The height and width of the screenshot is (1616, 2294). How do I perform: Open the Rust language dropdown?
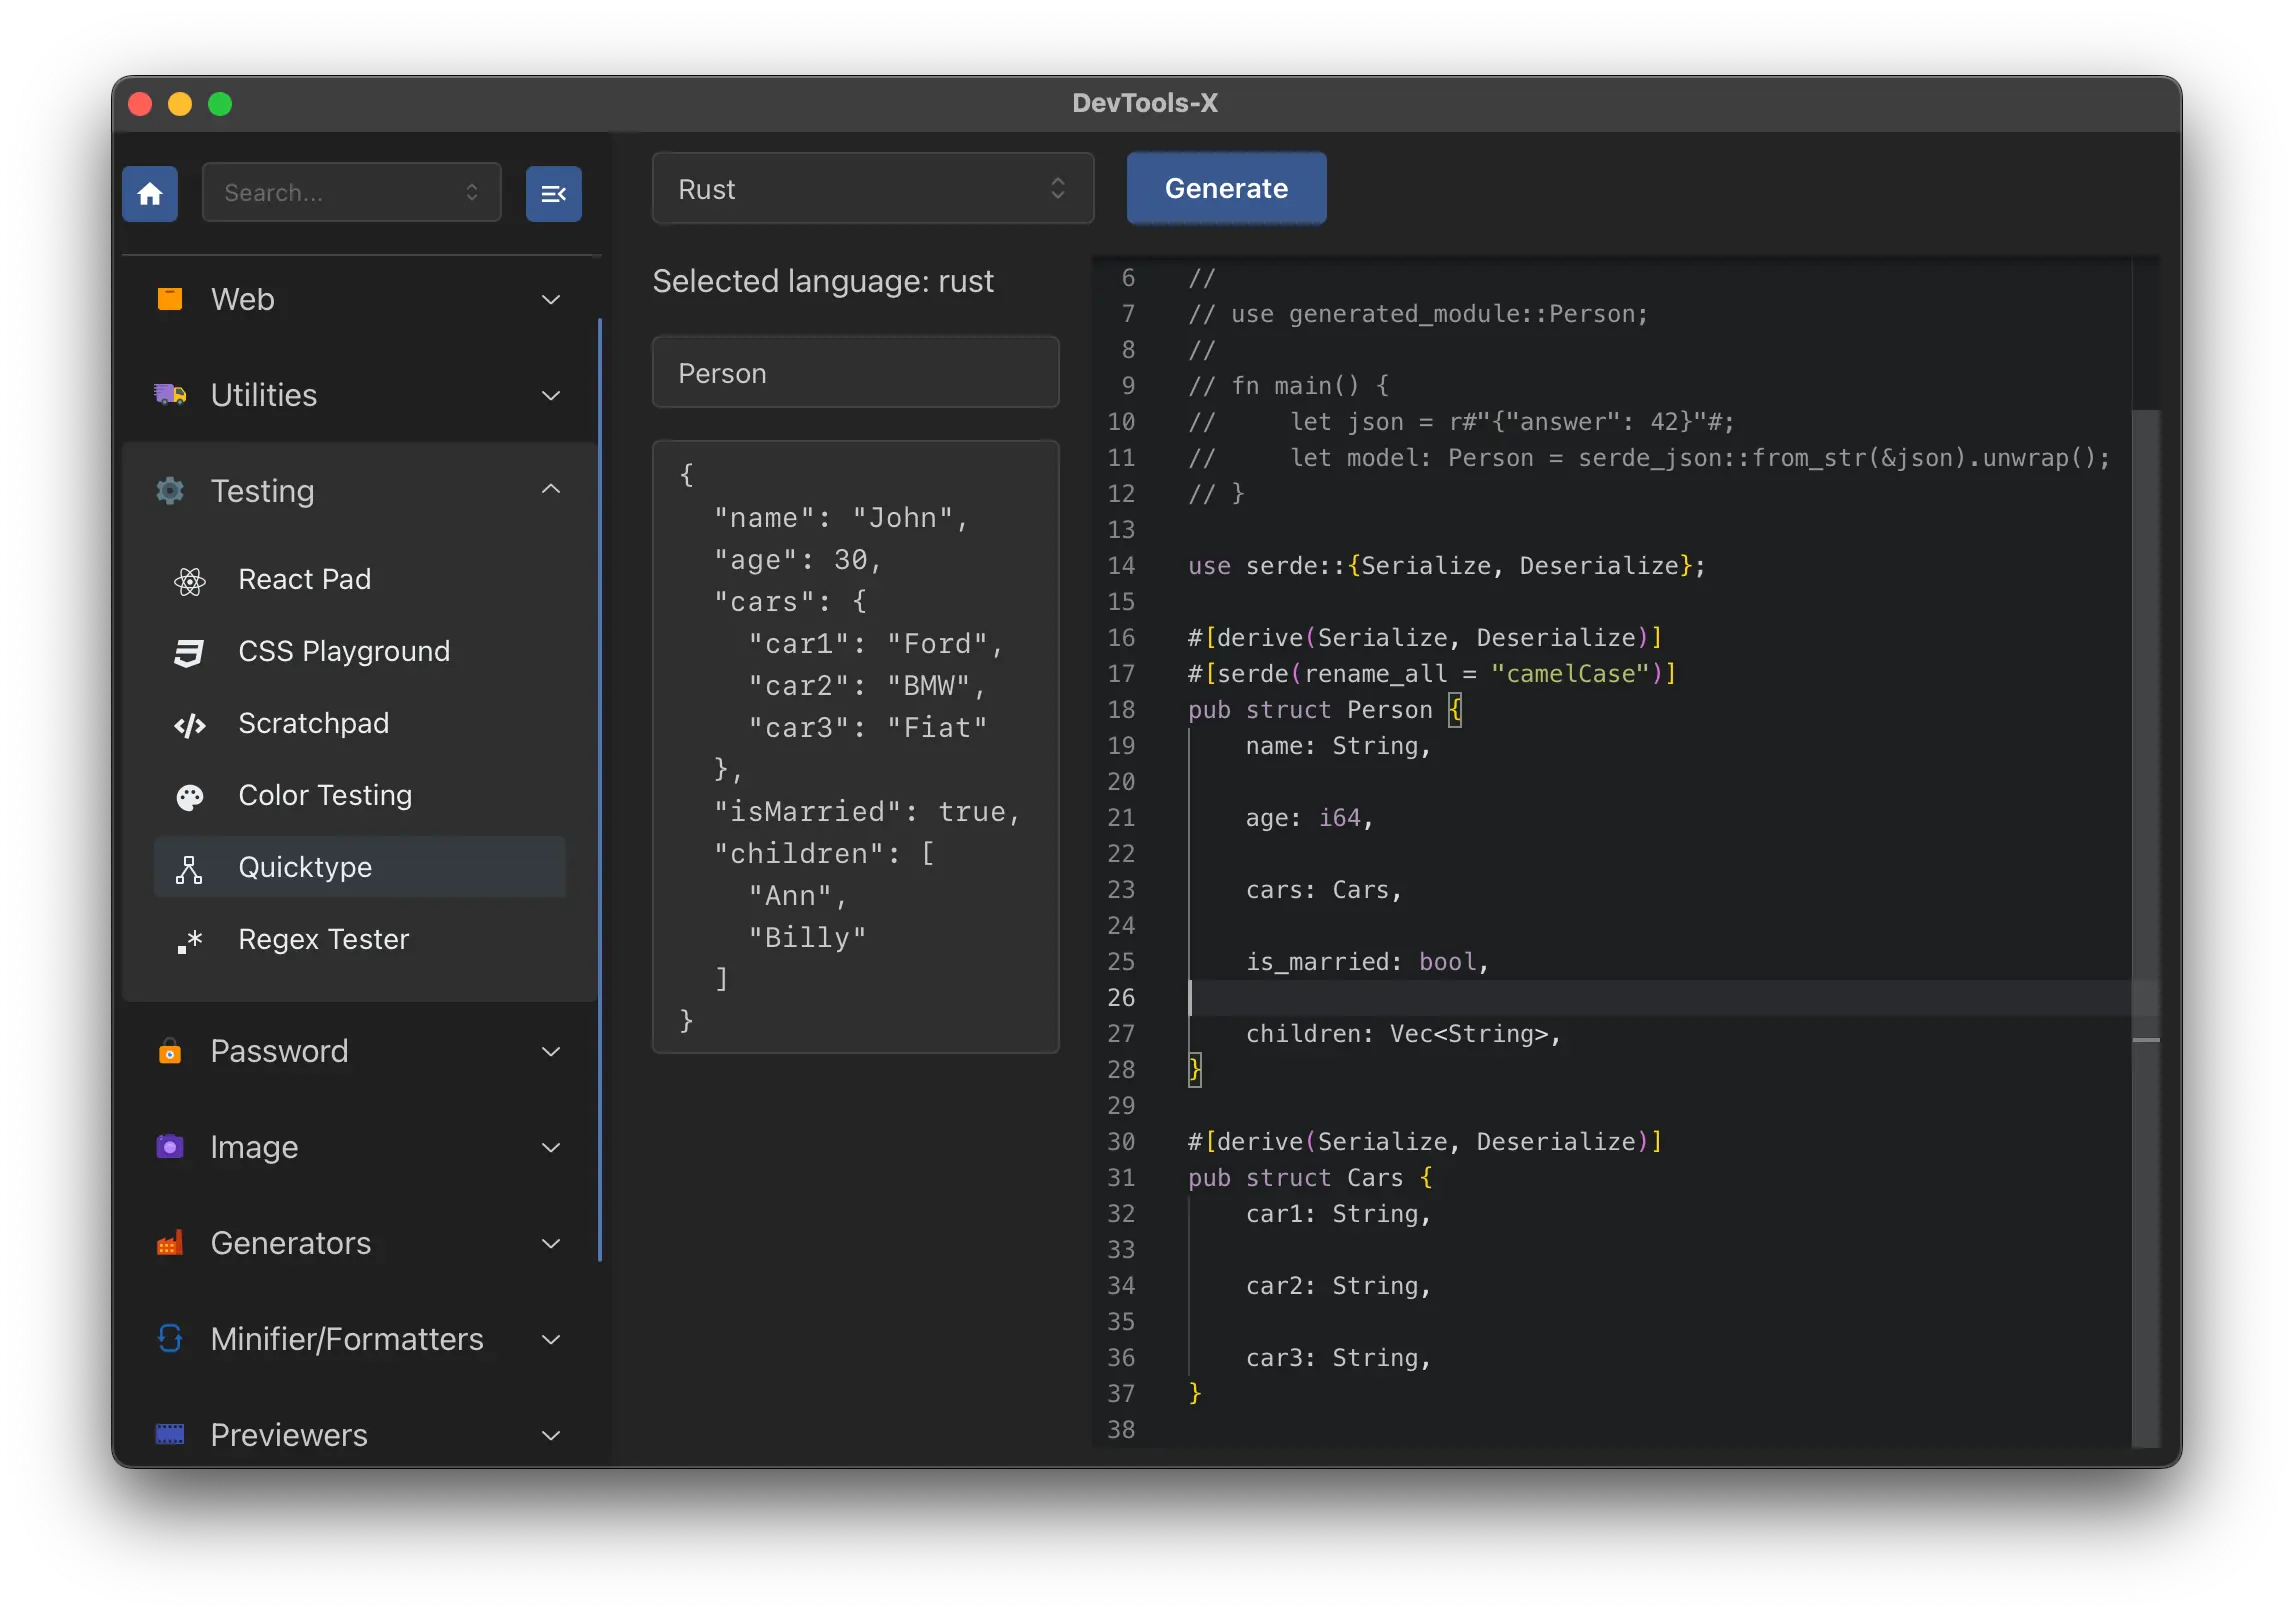pyautogui.click(x=872, y=189)
